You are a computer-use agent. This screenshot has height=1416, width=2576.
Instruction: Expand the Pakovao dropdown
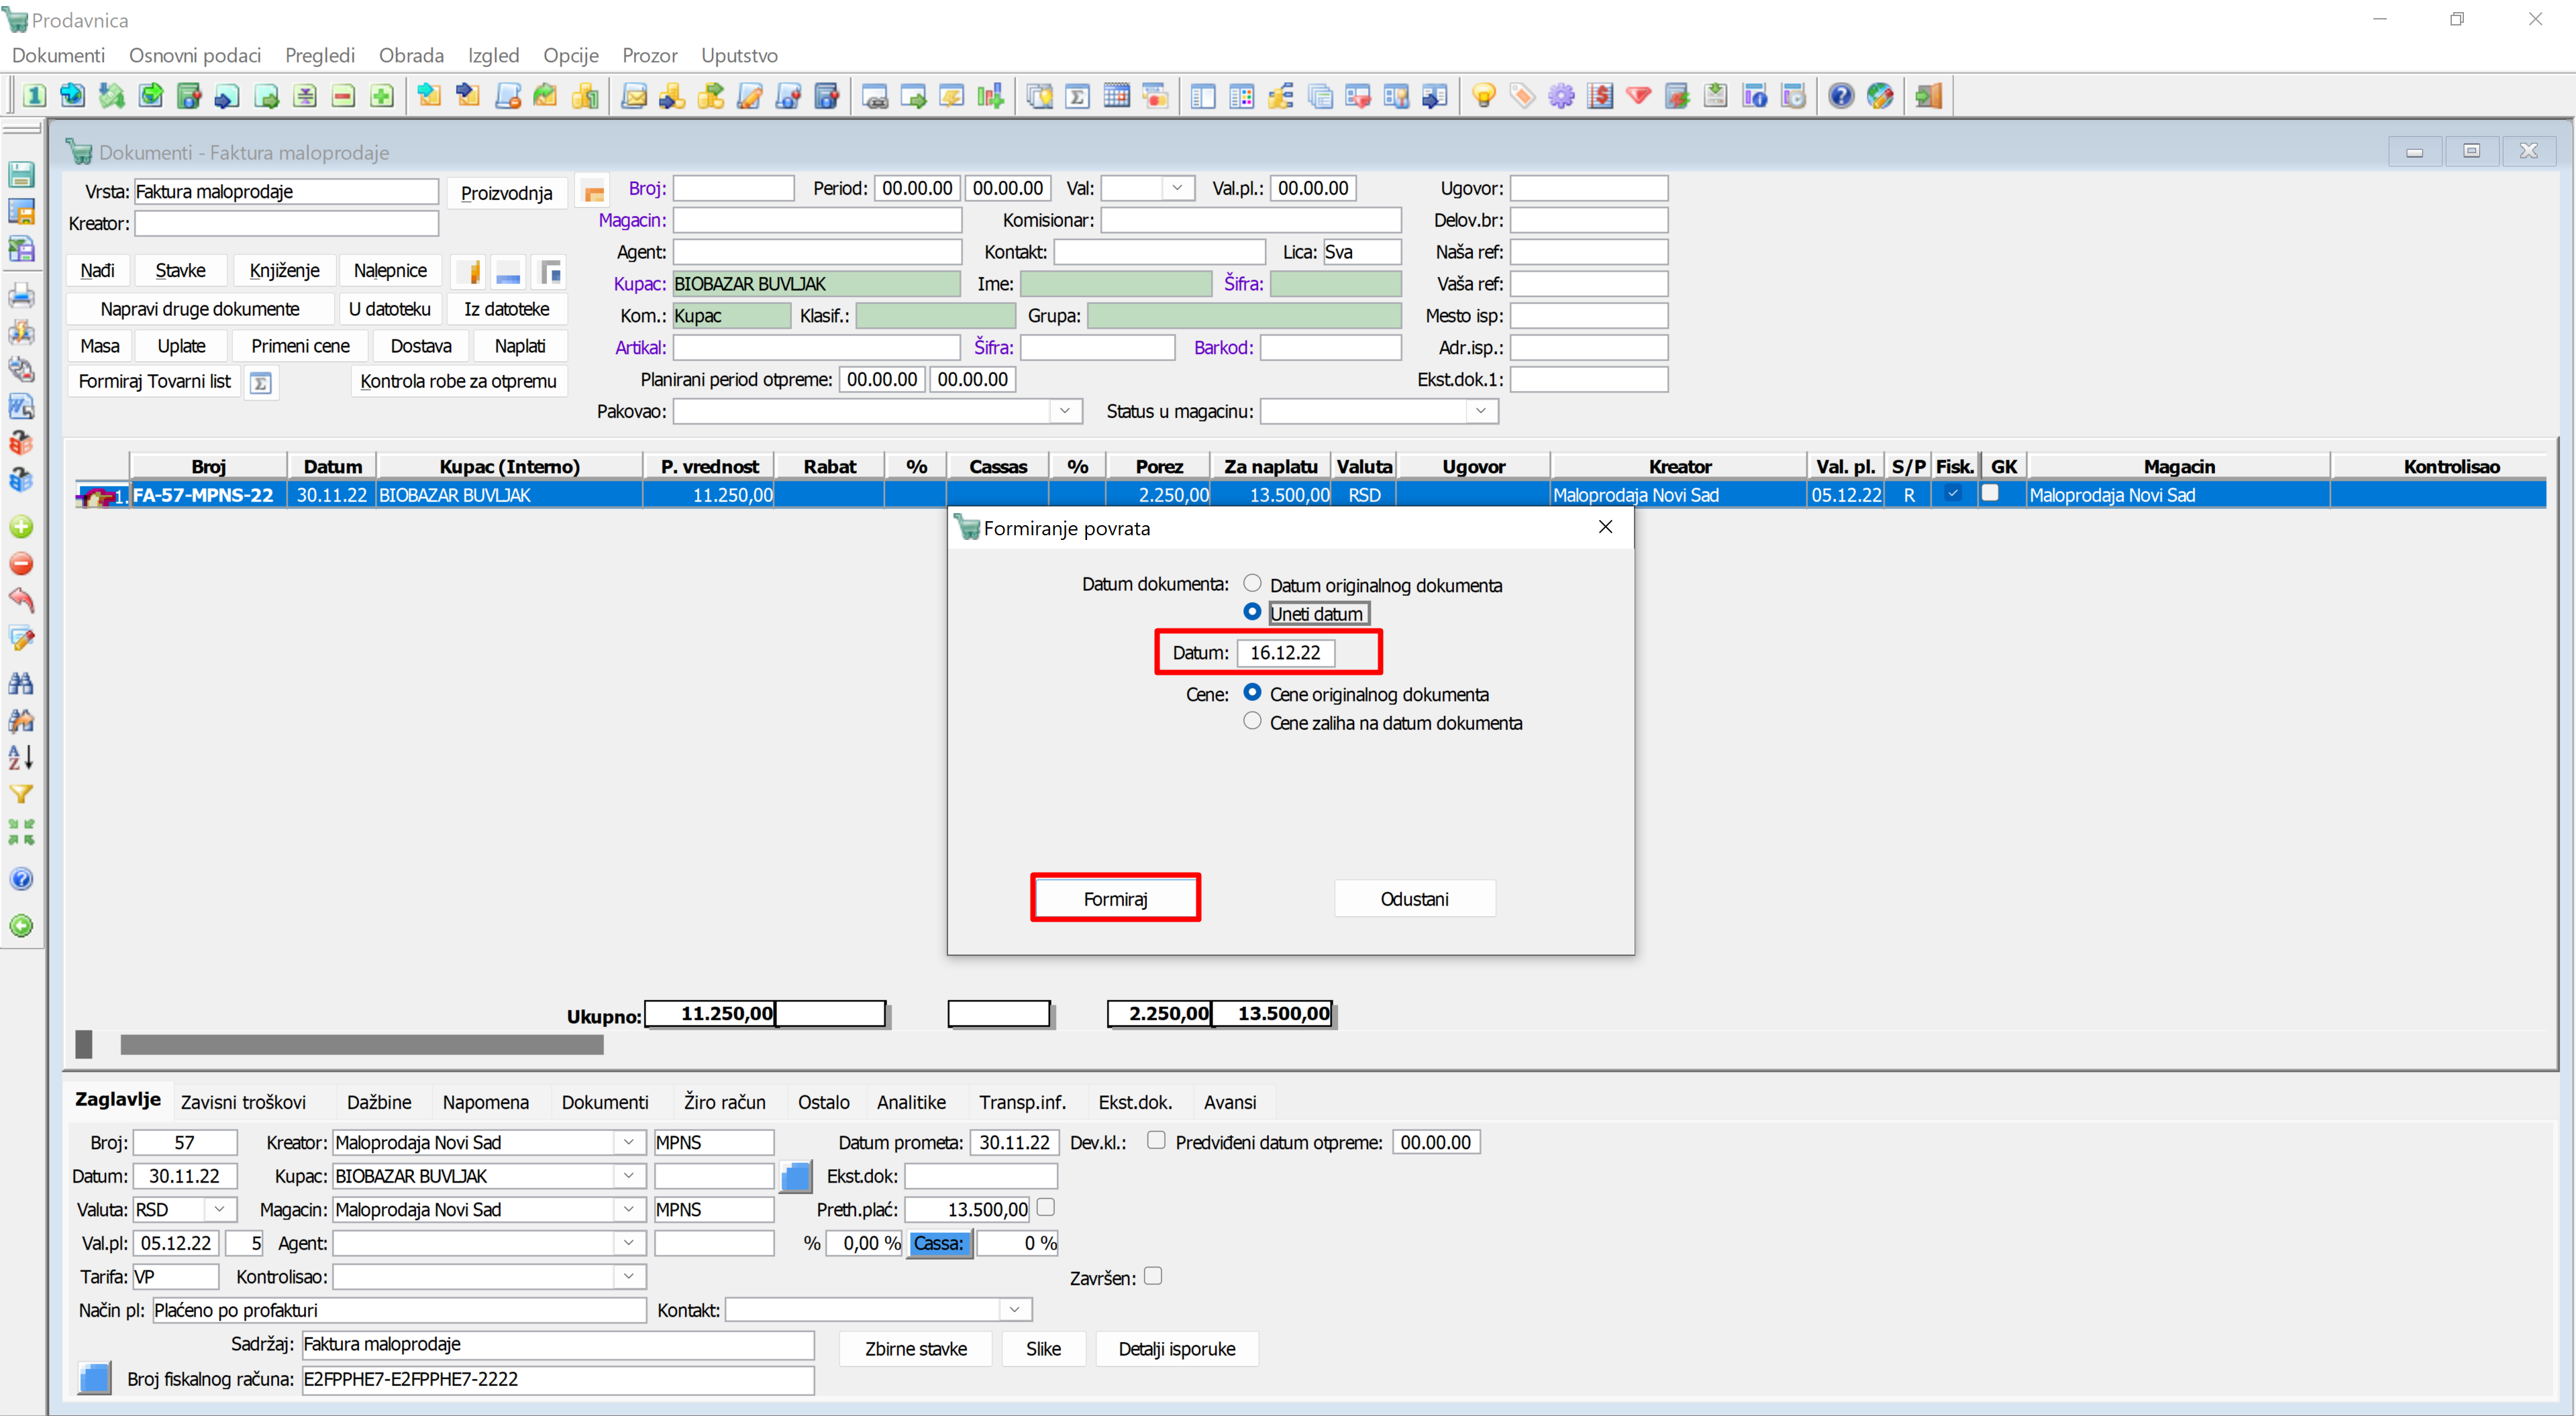(x=1065, y=411)
